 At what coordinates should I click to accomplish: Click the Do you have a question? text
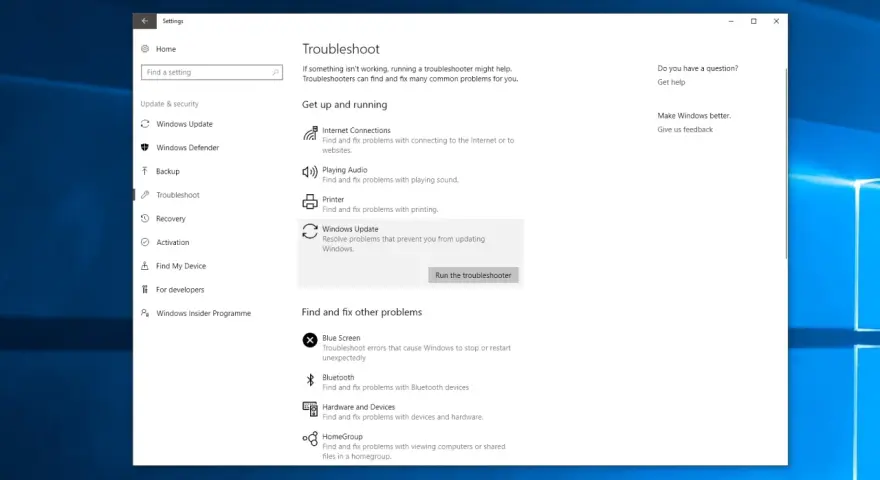click(x=698, y=68)
